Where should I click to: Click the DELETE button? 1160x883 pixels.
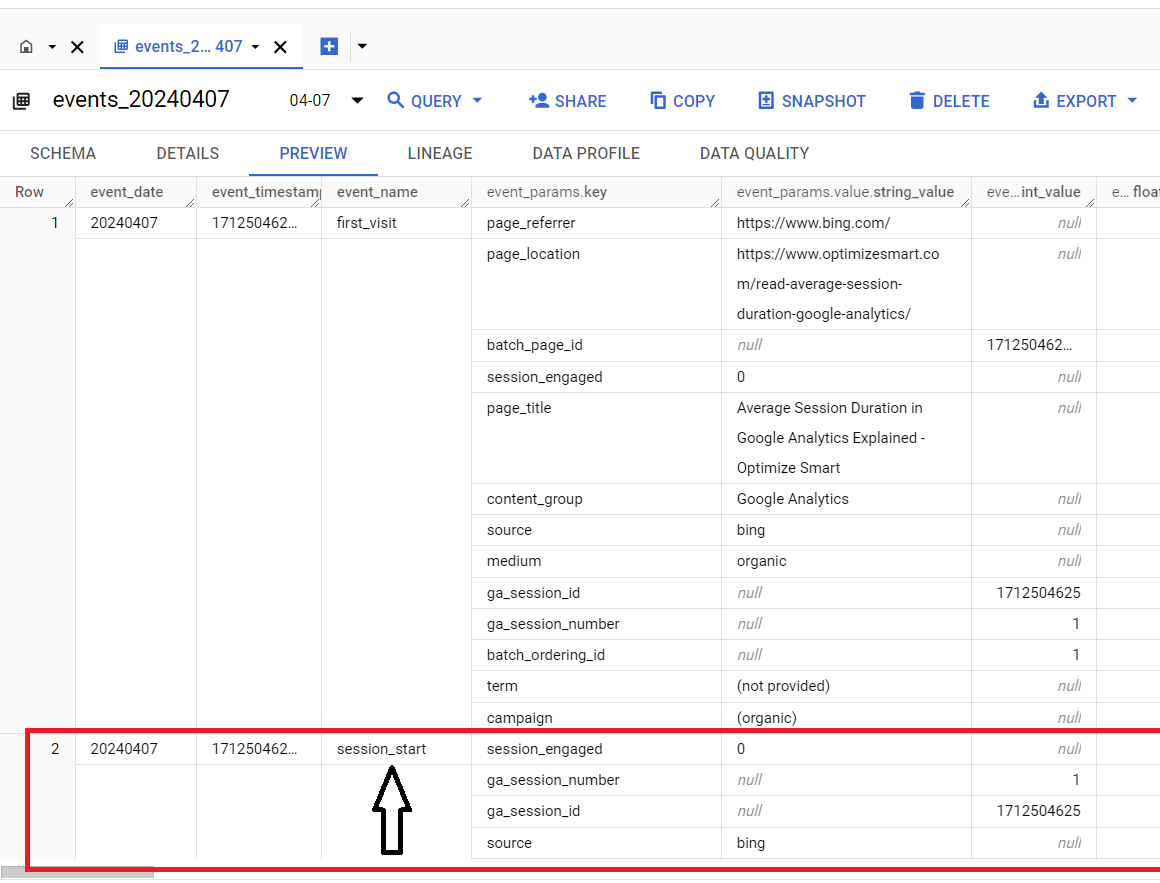pos(949,101)
